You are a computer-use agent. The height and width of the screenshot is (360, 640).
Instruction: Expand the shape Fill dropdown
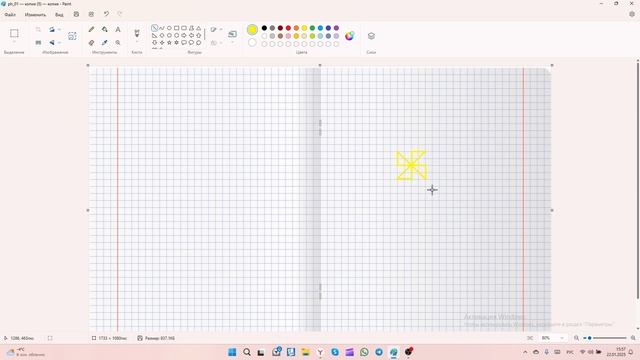click(221, 42)
